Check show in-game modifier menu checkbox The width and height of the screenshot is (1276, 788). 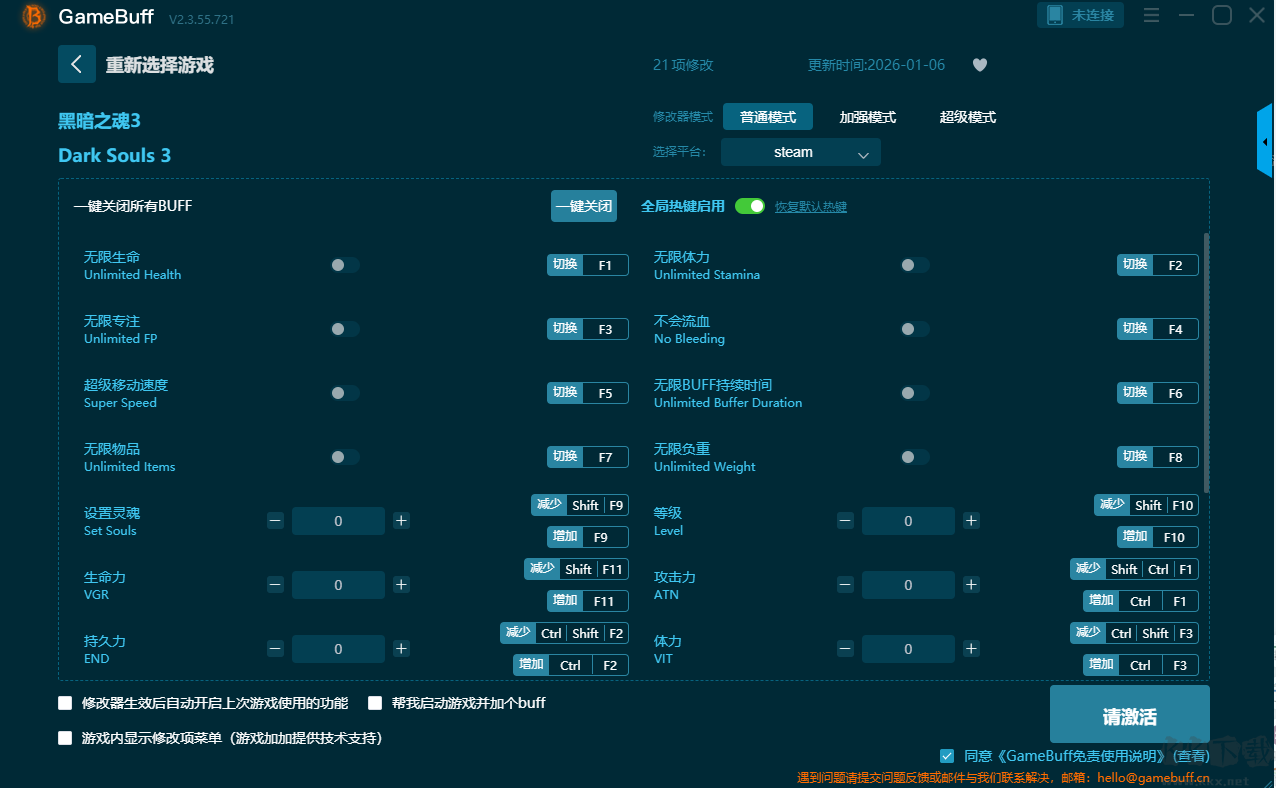[66, 738]
